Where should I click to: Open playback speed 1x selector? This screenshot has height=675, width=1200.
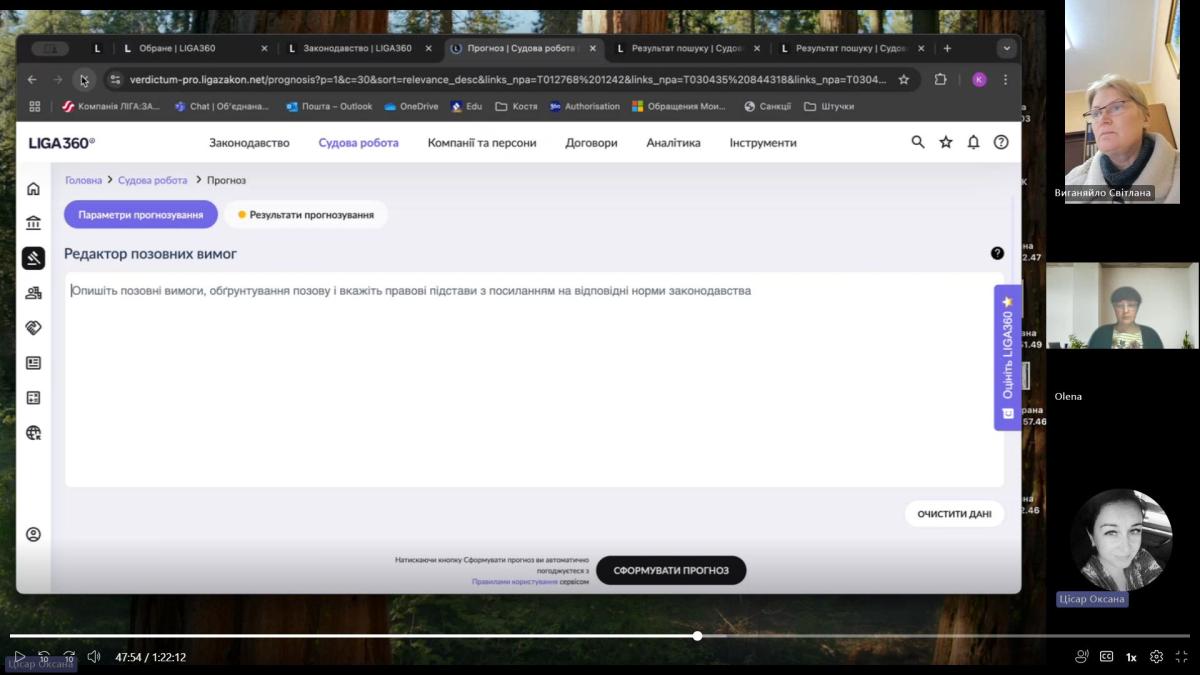tap(1131, 657)
